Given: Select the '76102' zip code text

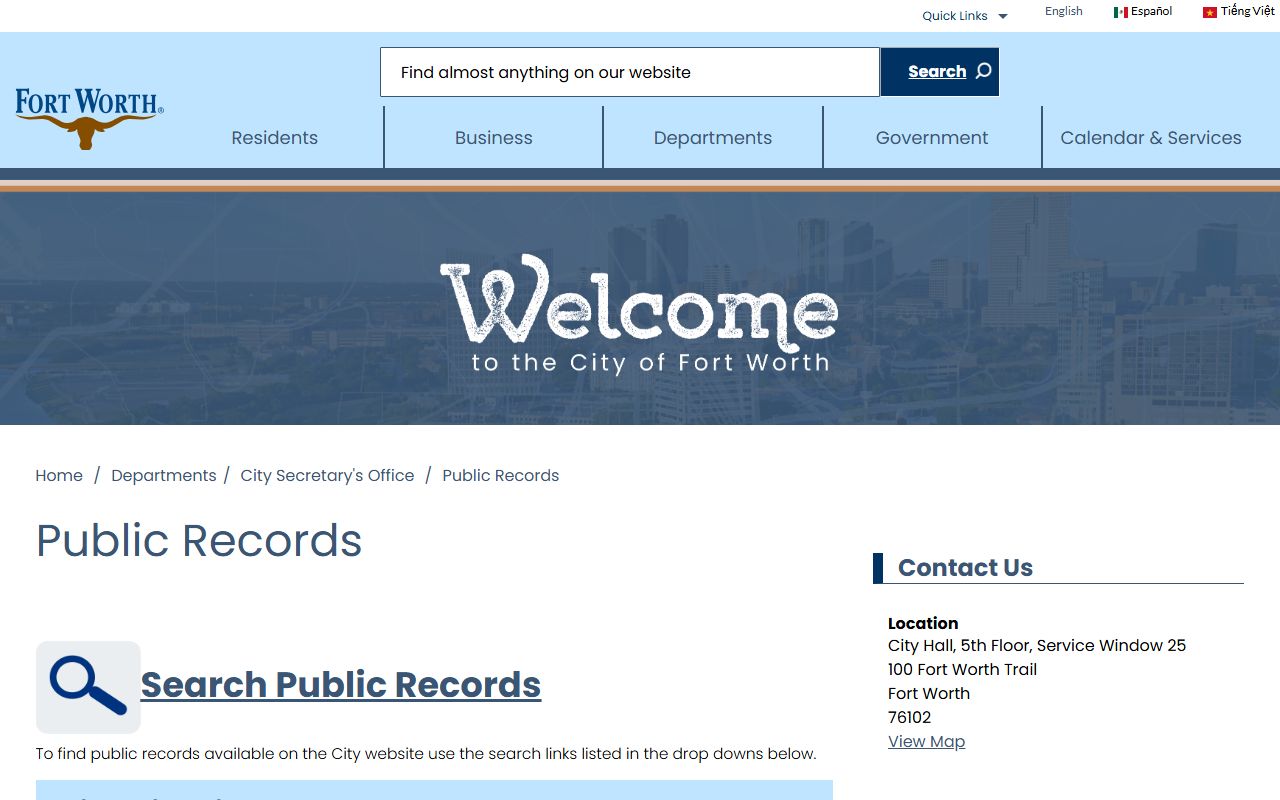Looking at the screenshot, I should click(x=909, y=718).
